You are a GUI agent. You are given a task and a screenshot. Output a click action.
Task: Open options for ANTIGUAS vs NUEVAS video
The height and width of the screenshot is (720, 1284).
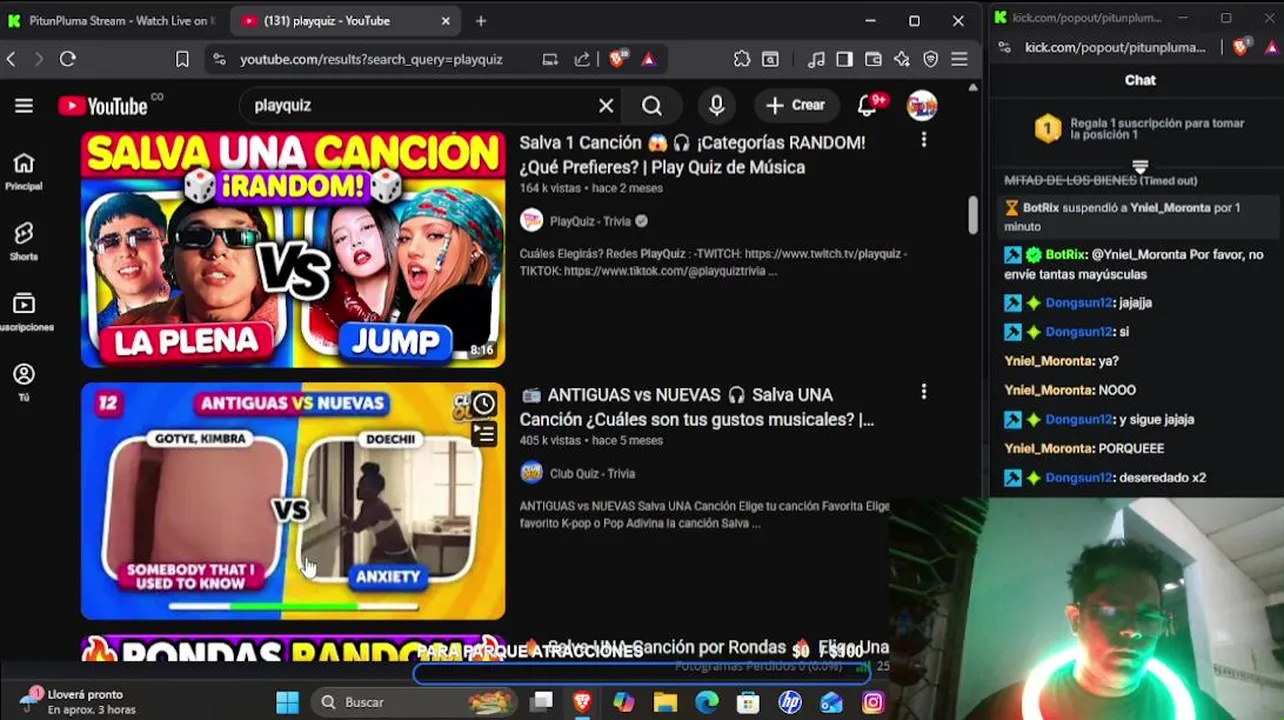tap(923, 392)
